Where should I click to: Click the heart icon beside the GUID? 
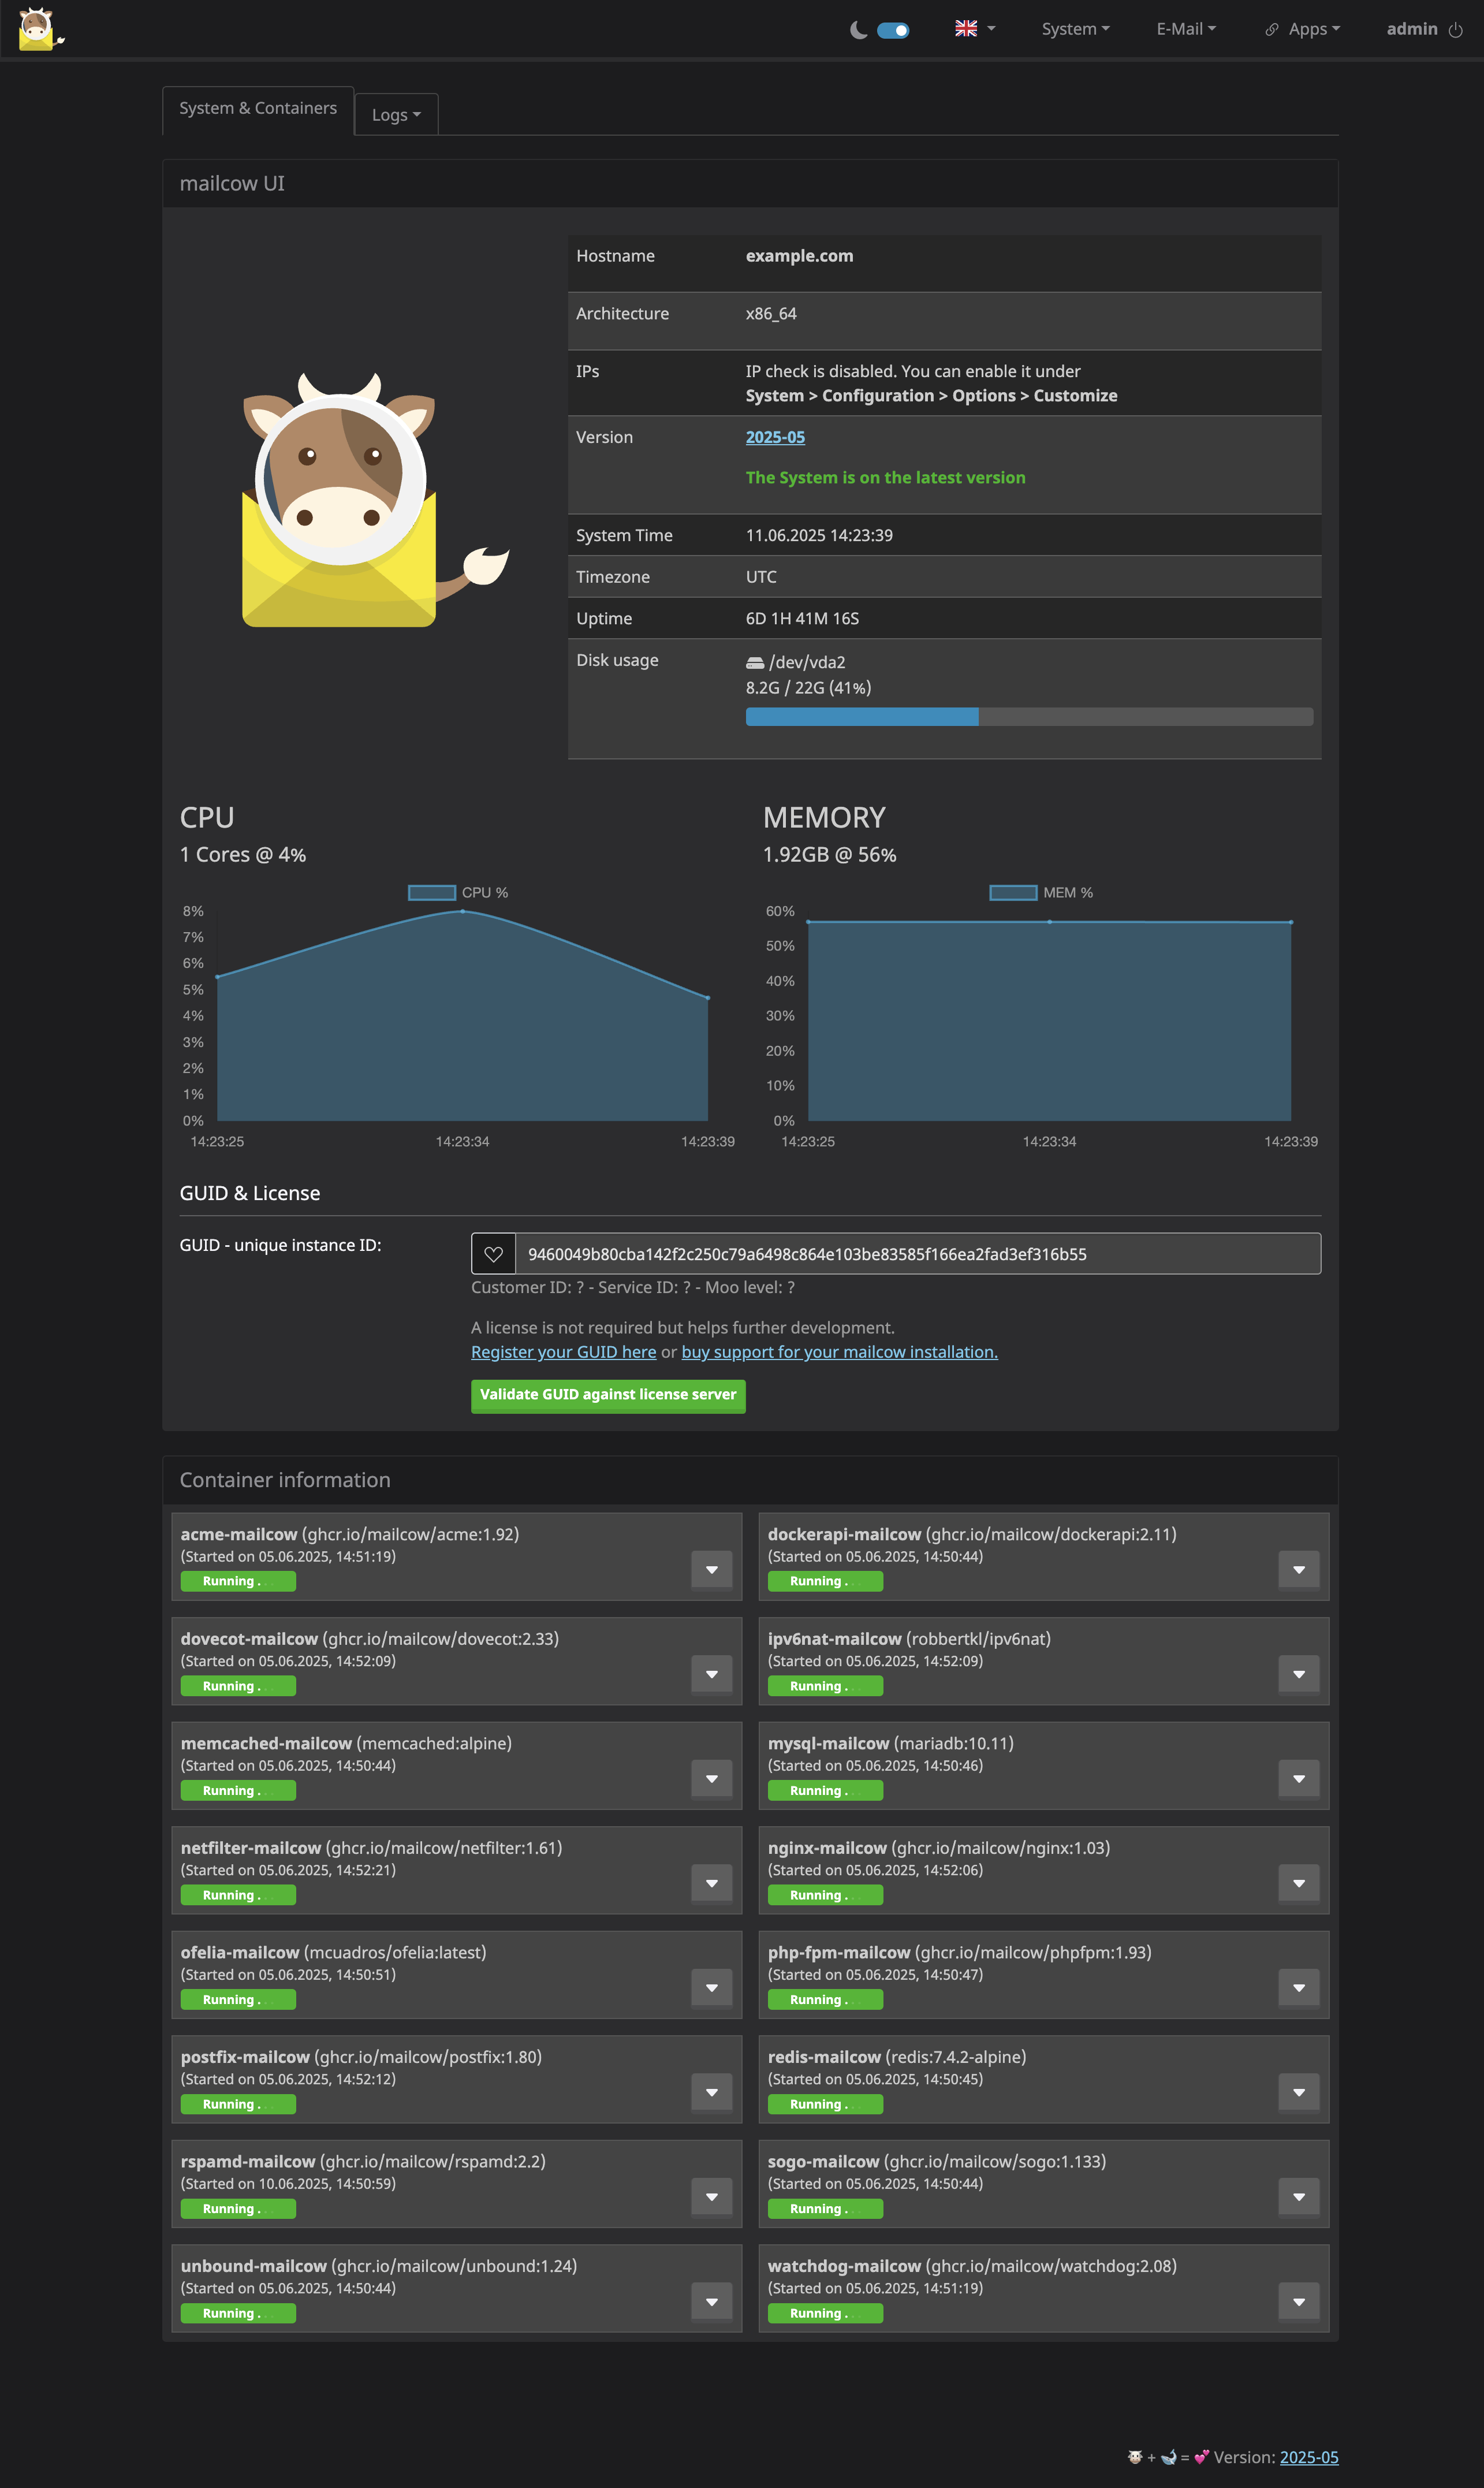[493, 1254]
